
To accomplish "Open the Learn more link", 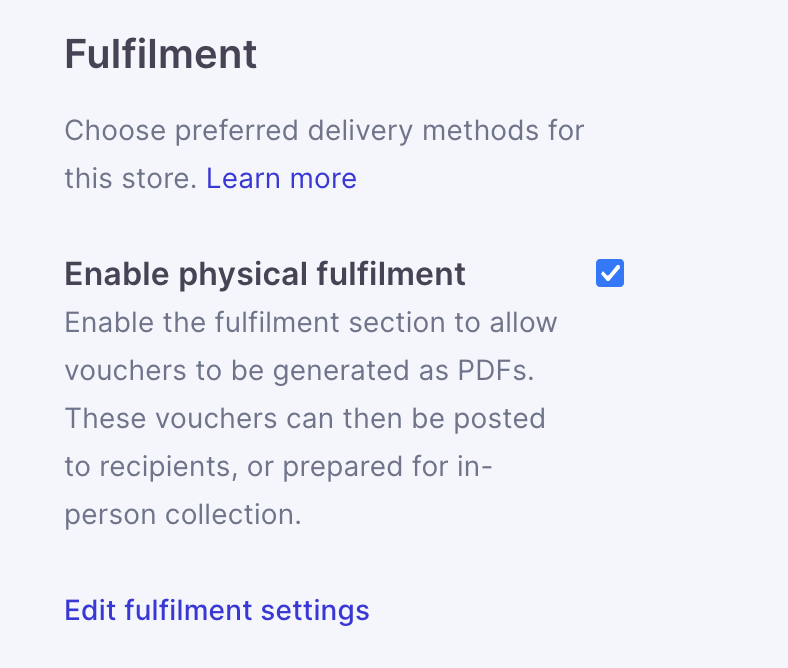I will [x=281, y=179].
